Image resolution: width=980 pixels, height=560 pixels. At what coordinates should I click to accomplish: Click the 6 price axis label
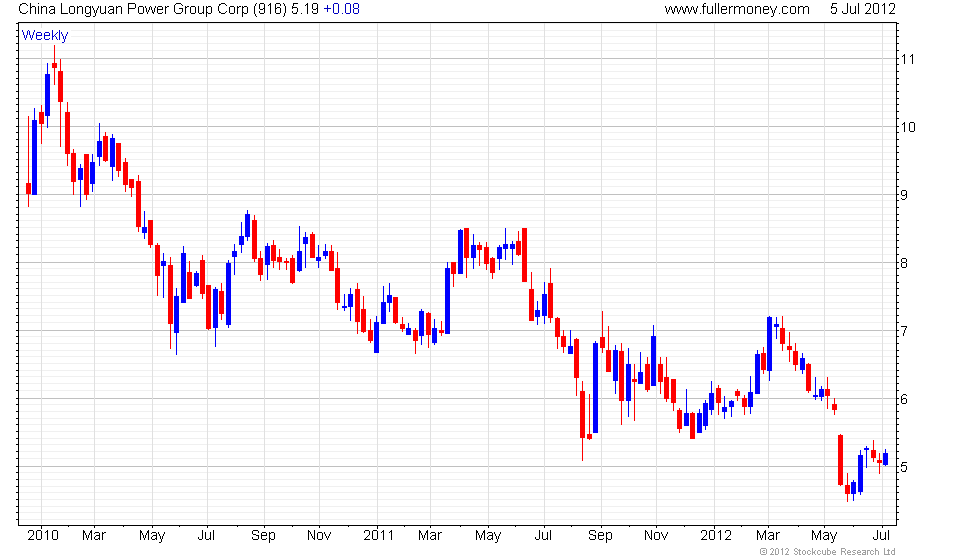coord(904,399)
